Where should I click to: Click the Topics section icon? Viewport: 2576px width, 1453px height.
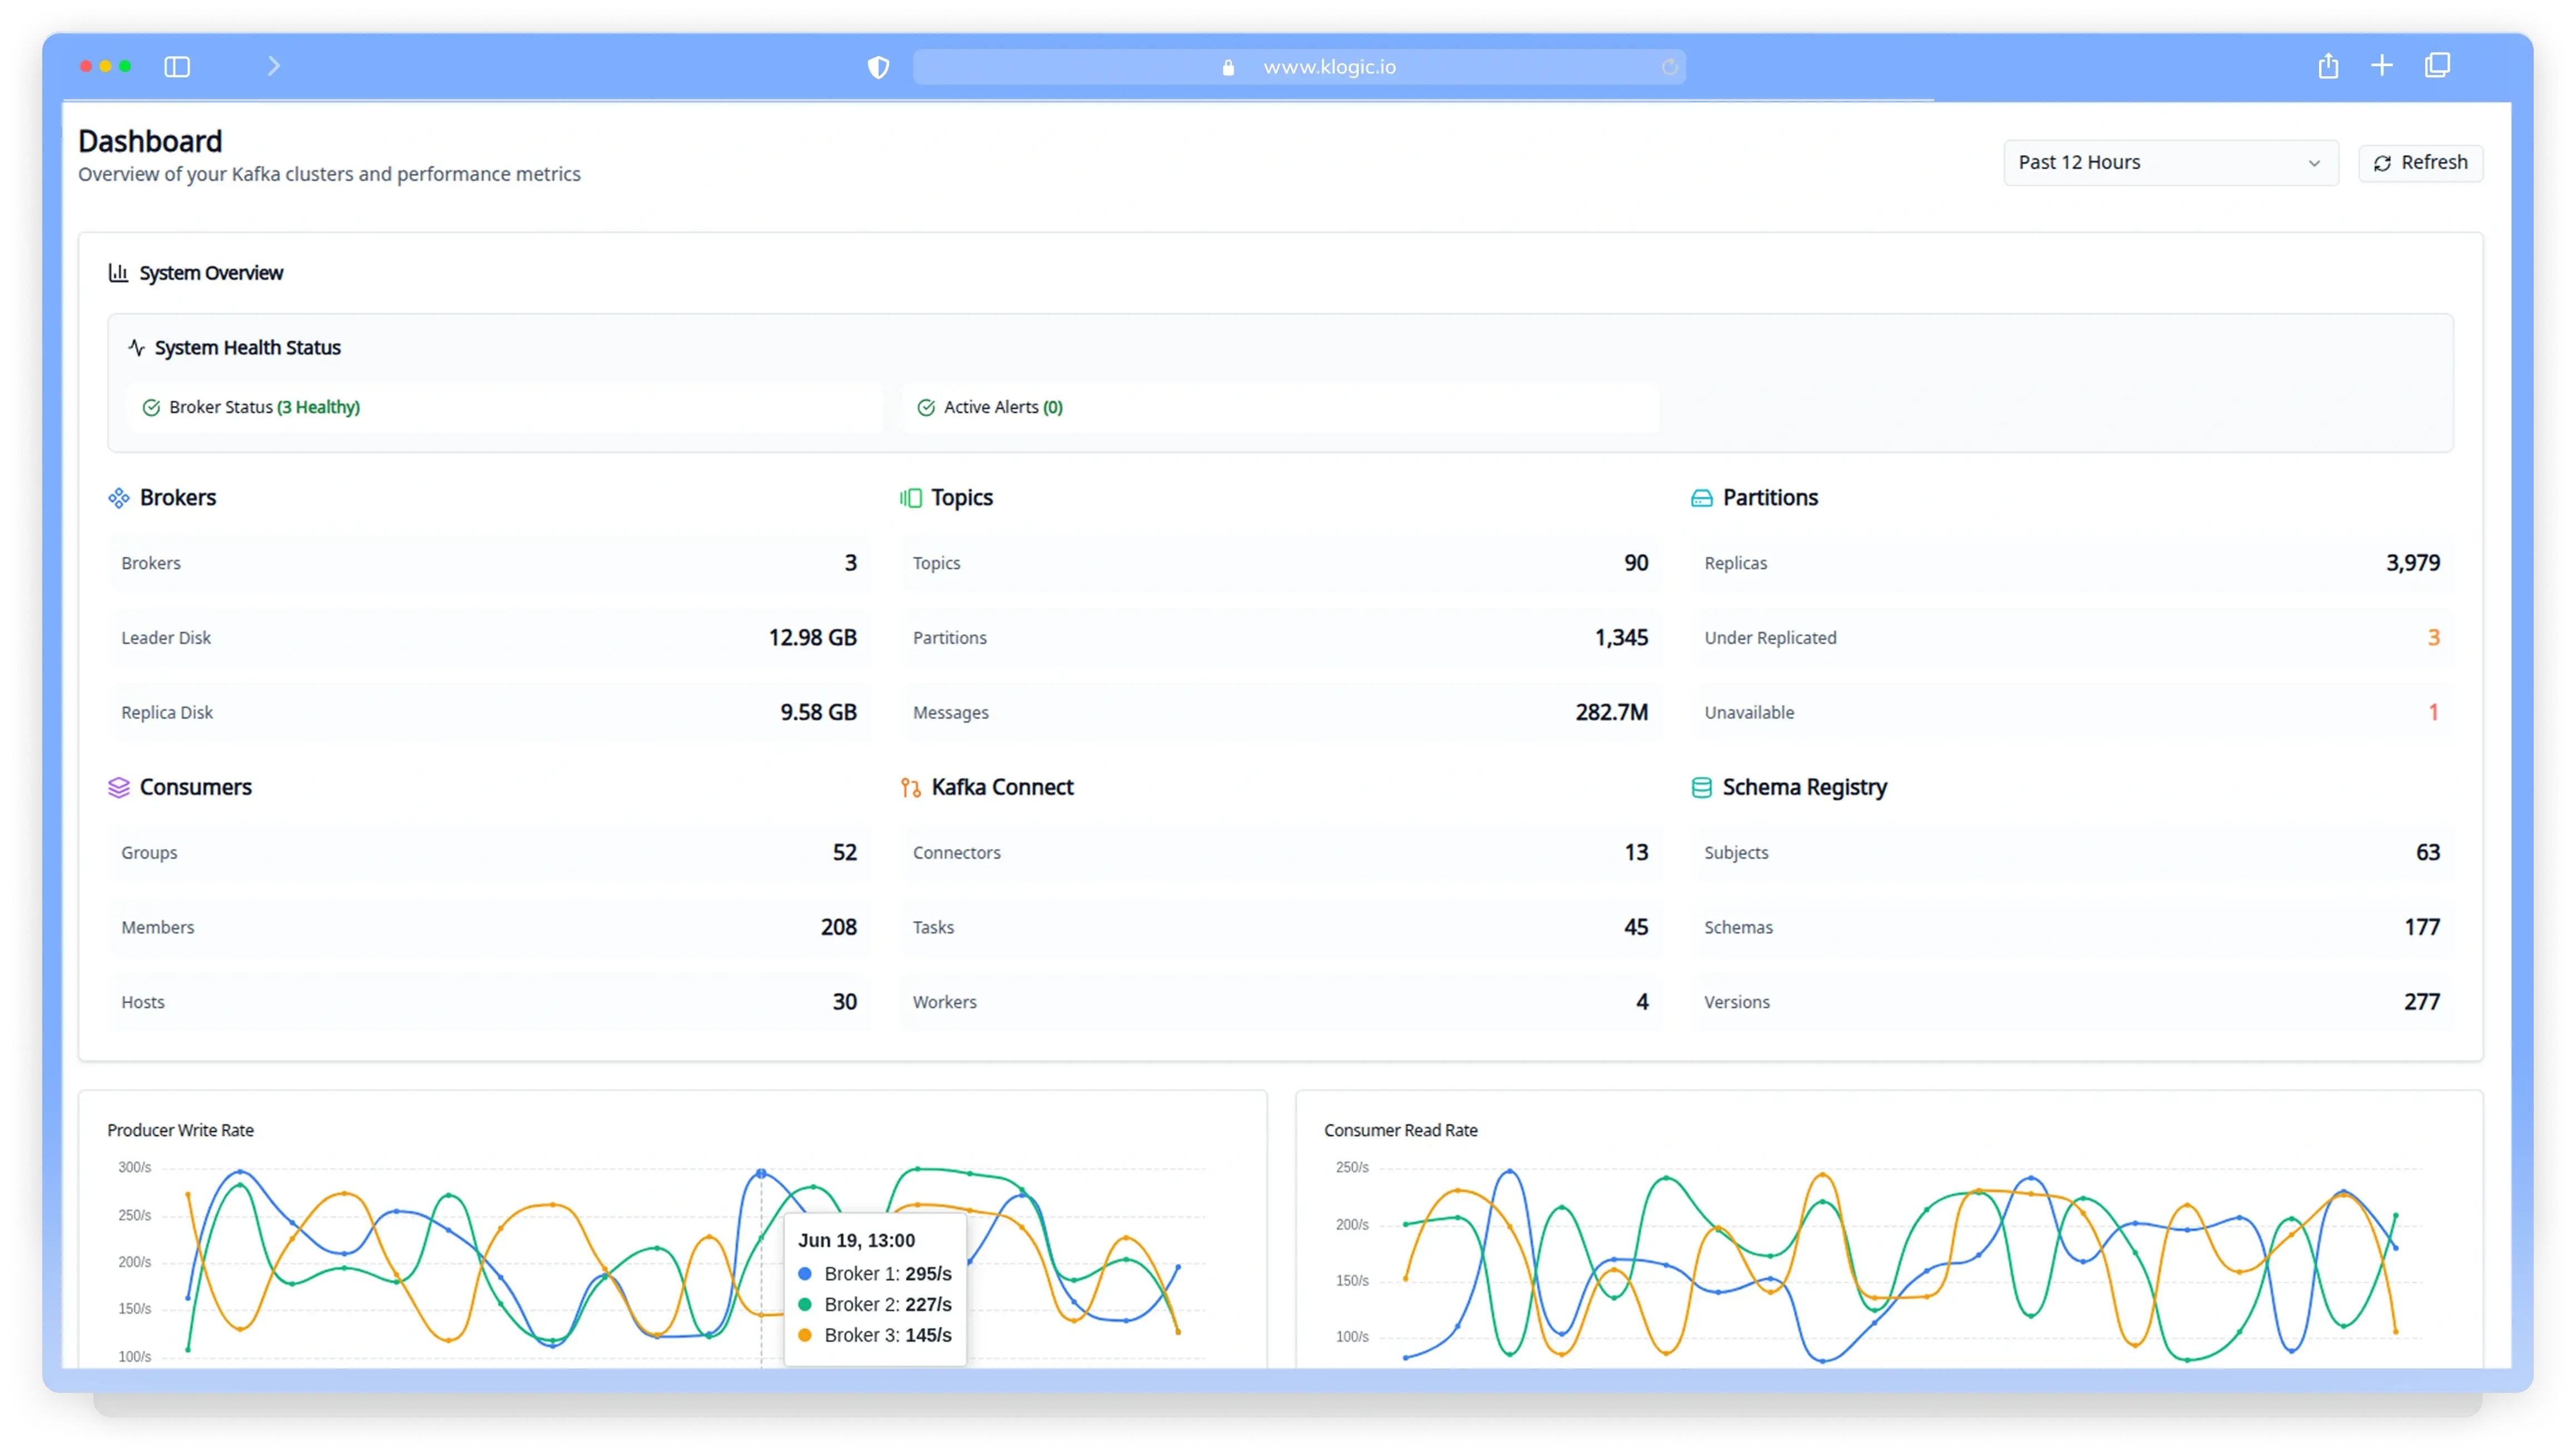pos(910,498)
